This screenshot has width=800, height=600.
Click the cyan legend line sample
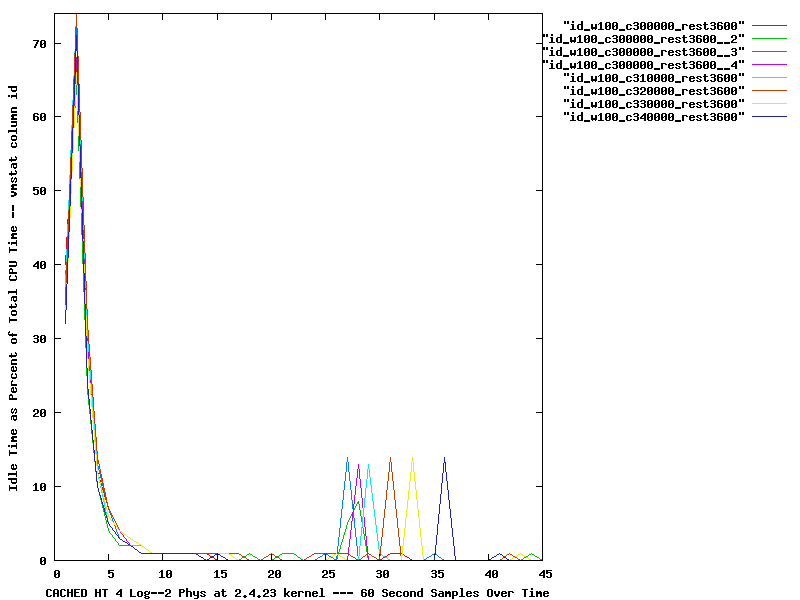pos(769,78)
